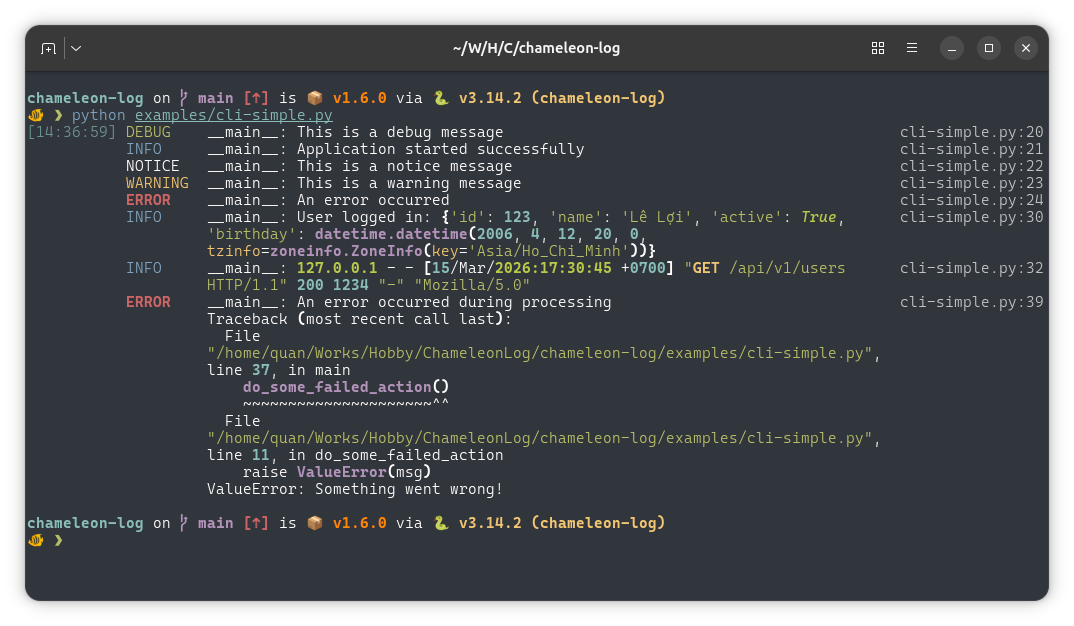1074x626 pixels.
Task: Click the file path above 'line 11'
Action: click(x=539, y=438)
